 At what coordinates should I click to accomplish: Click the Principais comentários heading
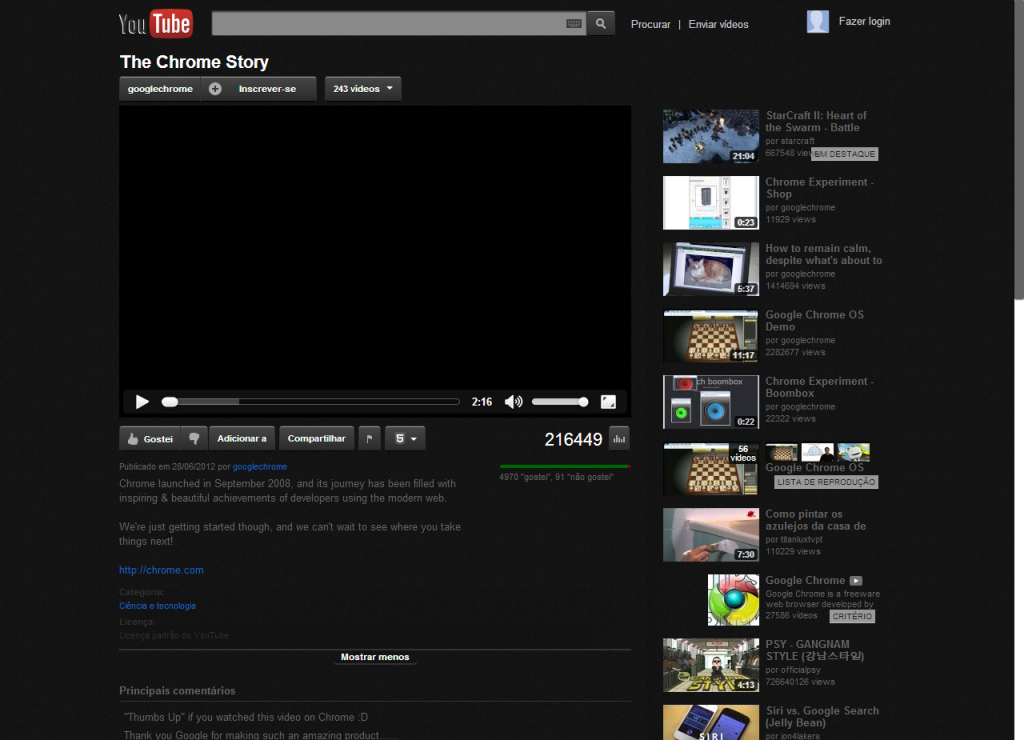(177, 691)
